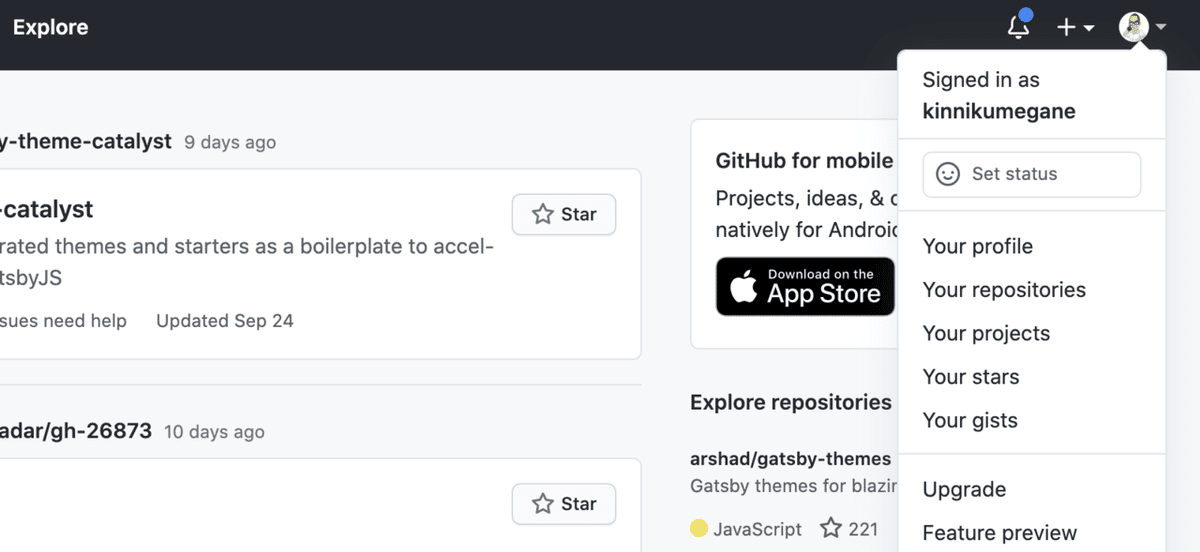Click the plus create-new icon
Image resolution: width=1200 pixels, height=552 pixels.
[x=1066, y=28]
